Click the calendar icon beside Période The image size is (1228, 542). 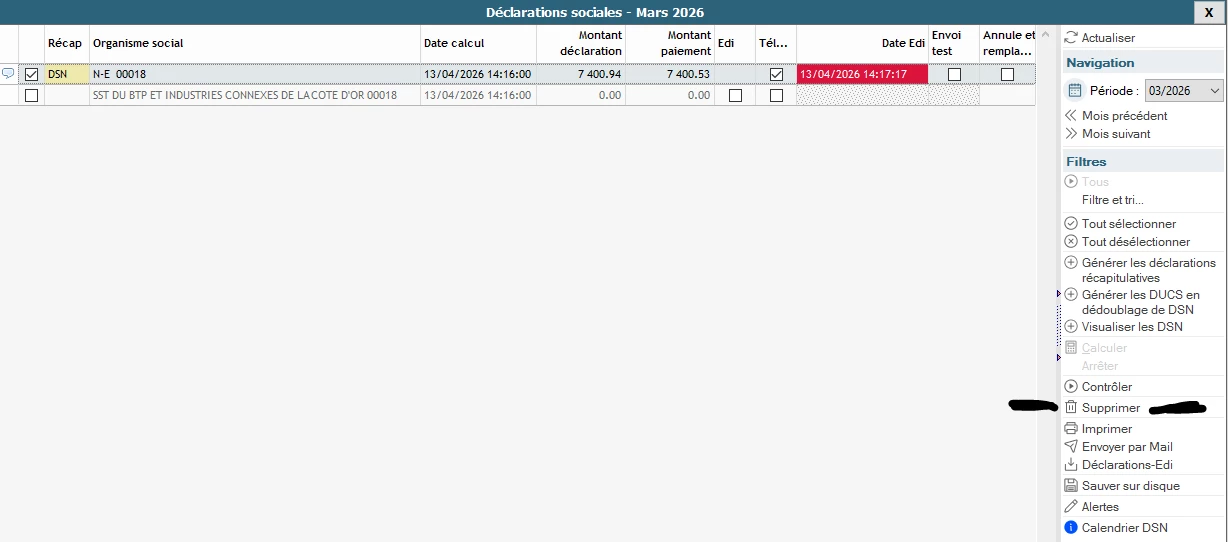(1075, 90)
